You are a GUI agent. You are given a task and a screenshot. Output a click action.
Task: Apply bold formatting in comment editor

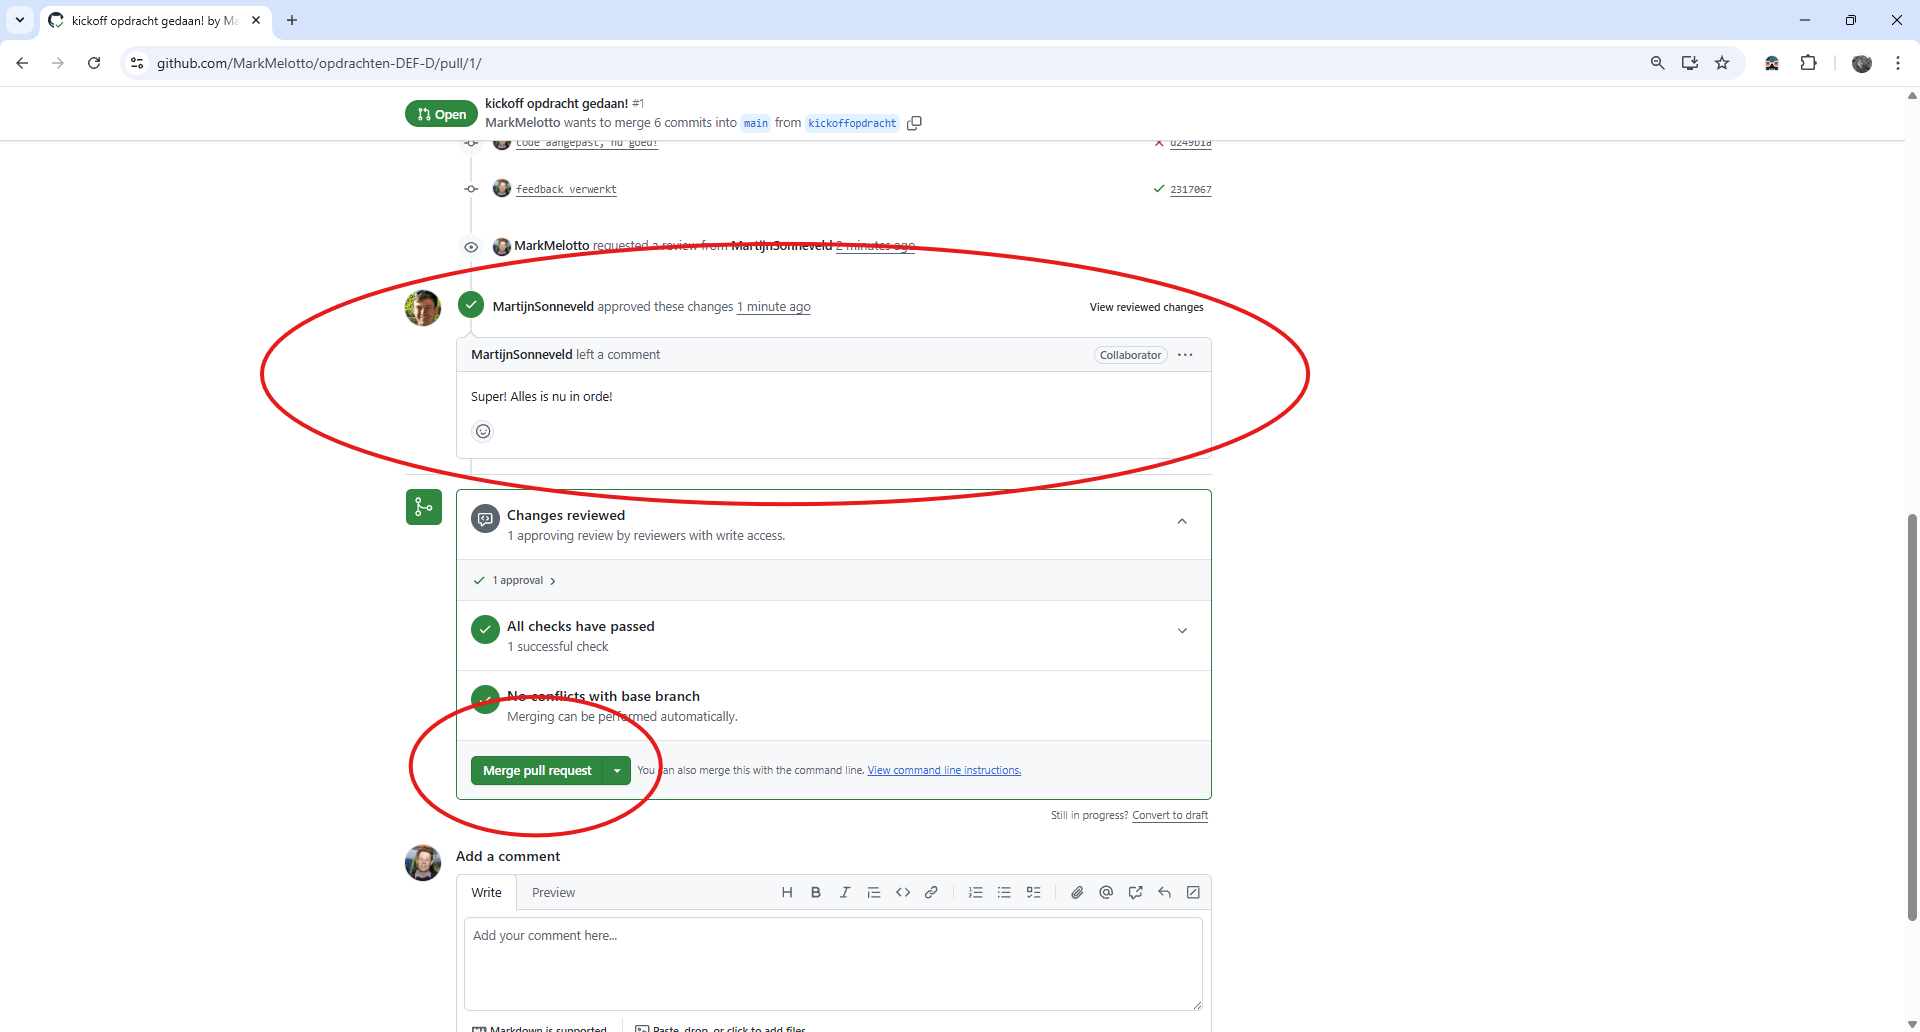pyautogui.click(x=816, y=892)
